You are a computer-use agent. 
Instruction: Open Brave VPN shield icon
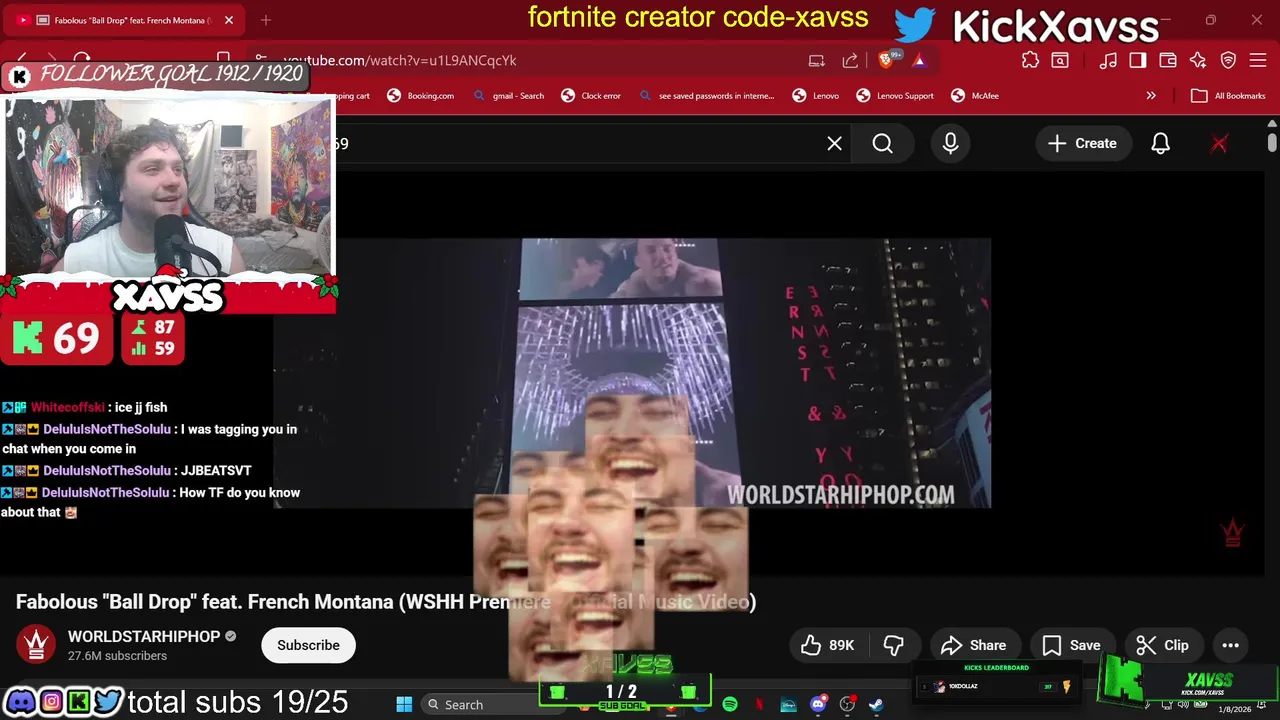[x=1229, y=60]
